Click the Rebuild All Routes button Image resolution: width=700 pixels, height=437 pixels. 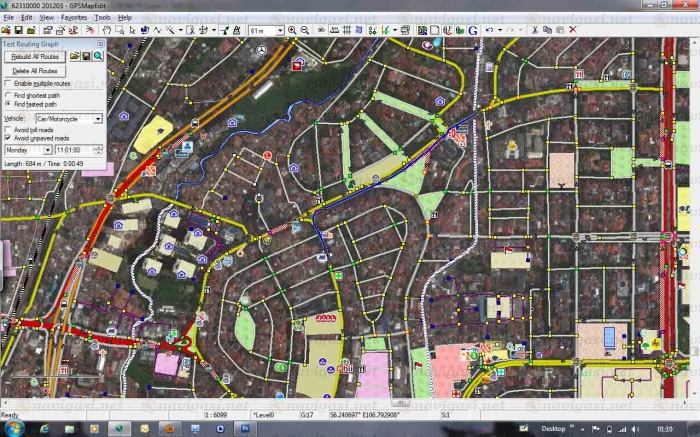point(35,57)
